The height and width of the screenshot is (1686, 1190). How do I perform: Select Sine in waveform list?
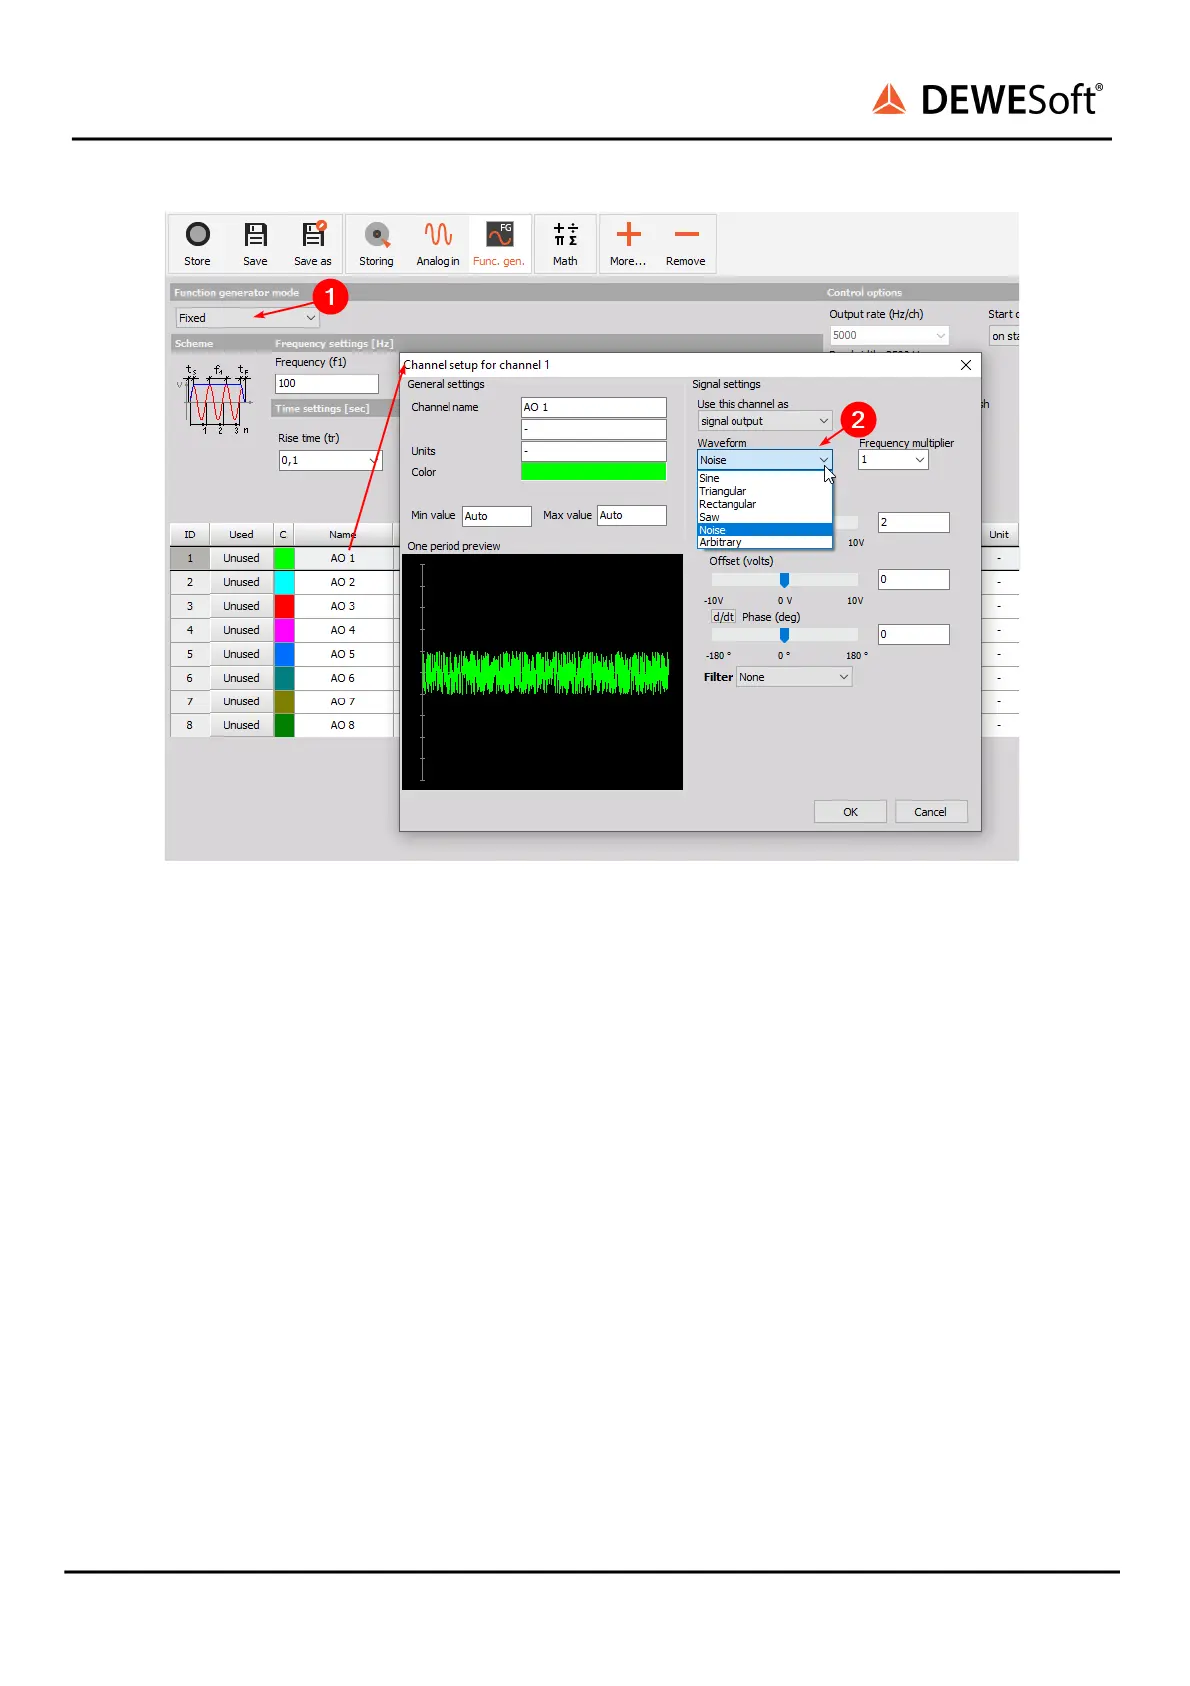[x=765, y=478]
